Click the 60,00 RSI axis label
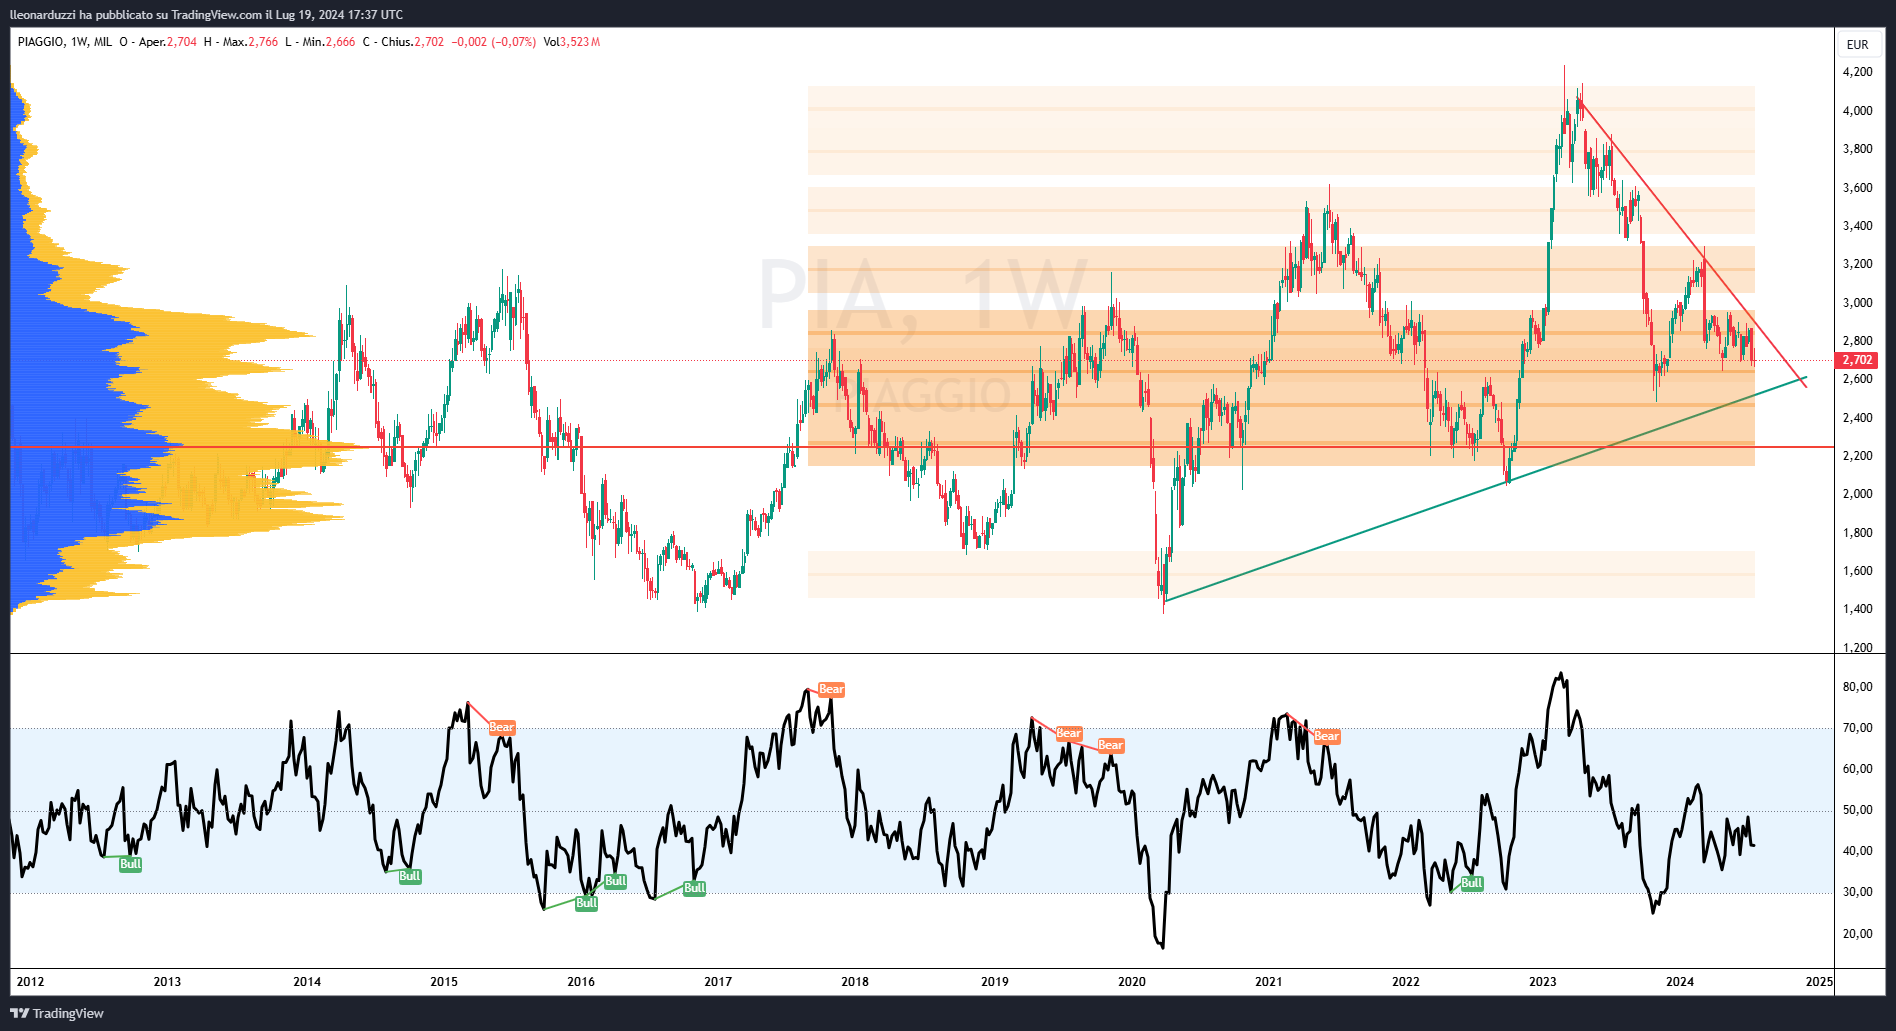This screenshot has height=1031, width=1896. pyautogui.click(x=1857, y=769)
